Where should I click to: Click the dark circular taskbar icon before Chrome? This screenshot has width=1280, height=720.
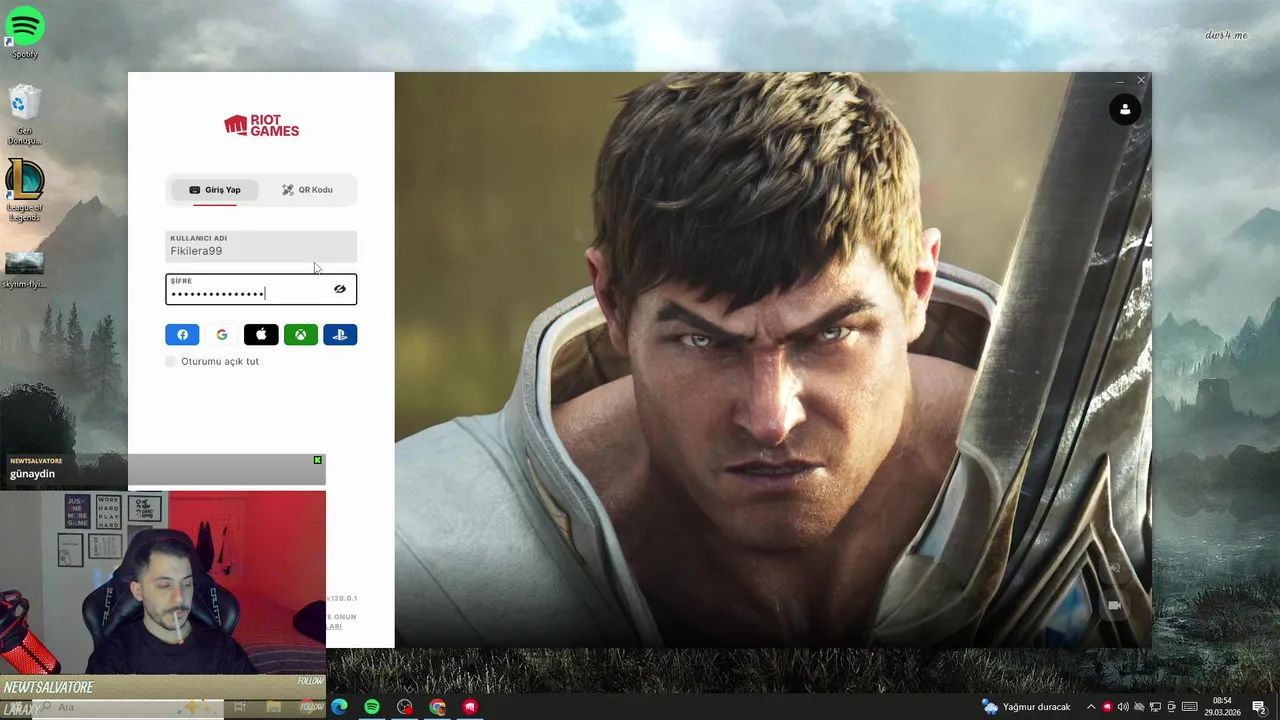pos(405,707)
